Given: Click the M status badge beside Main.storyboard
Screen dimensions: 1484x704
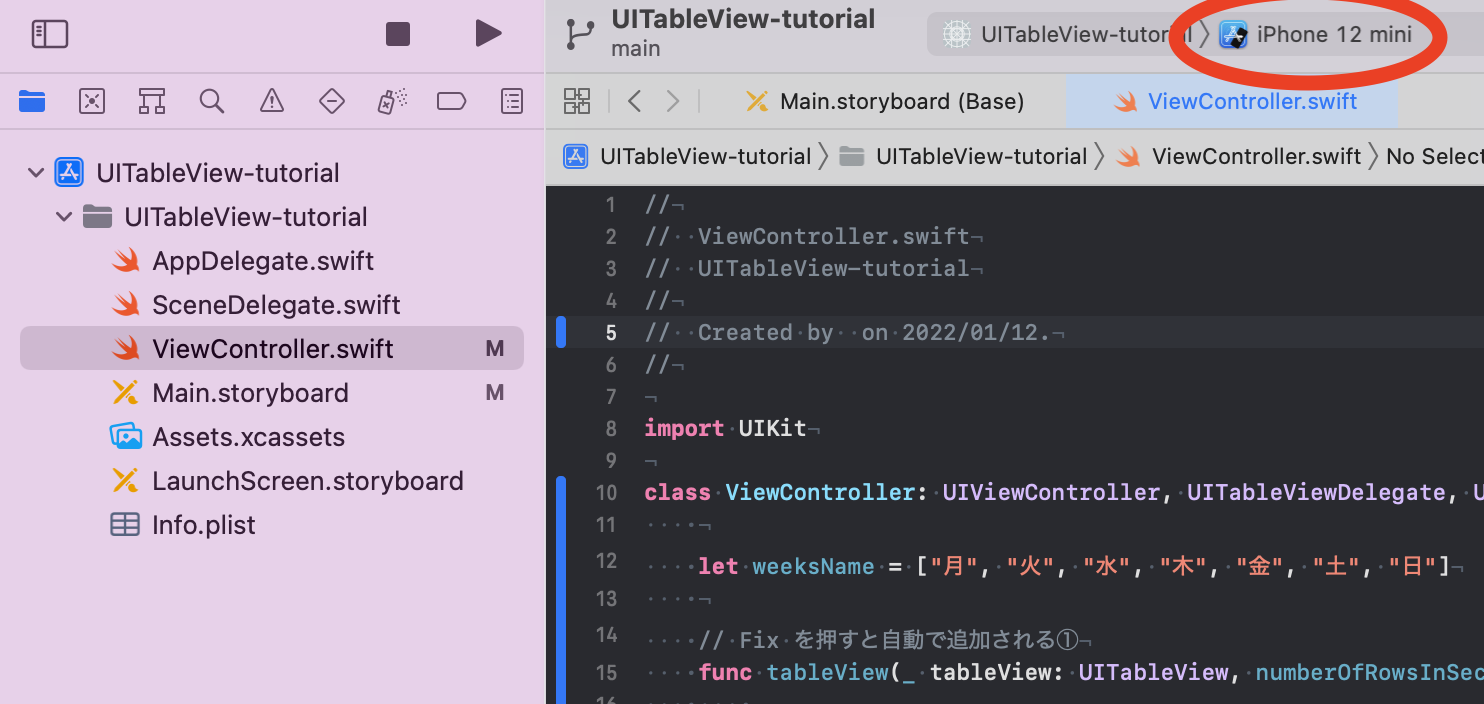Looking at the screenshot, I should (494, 393).
